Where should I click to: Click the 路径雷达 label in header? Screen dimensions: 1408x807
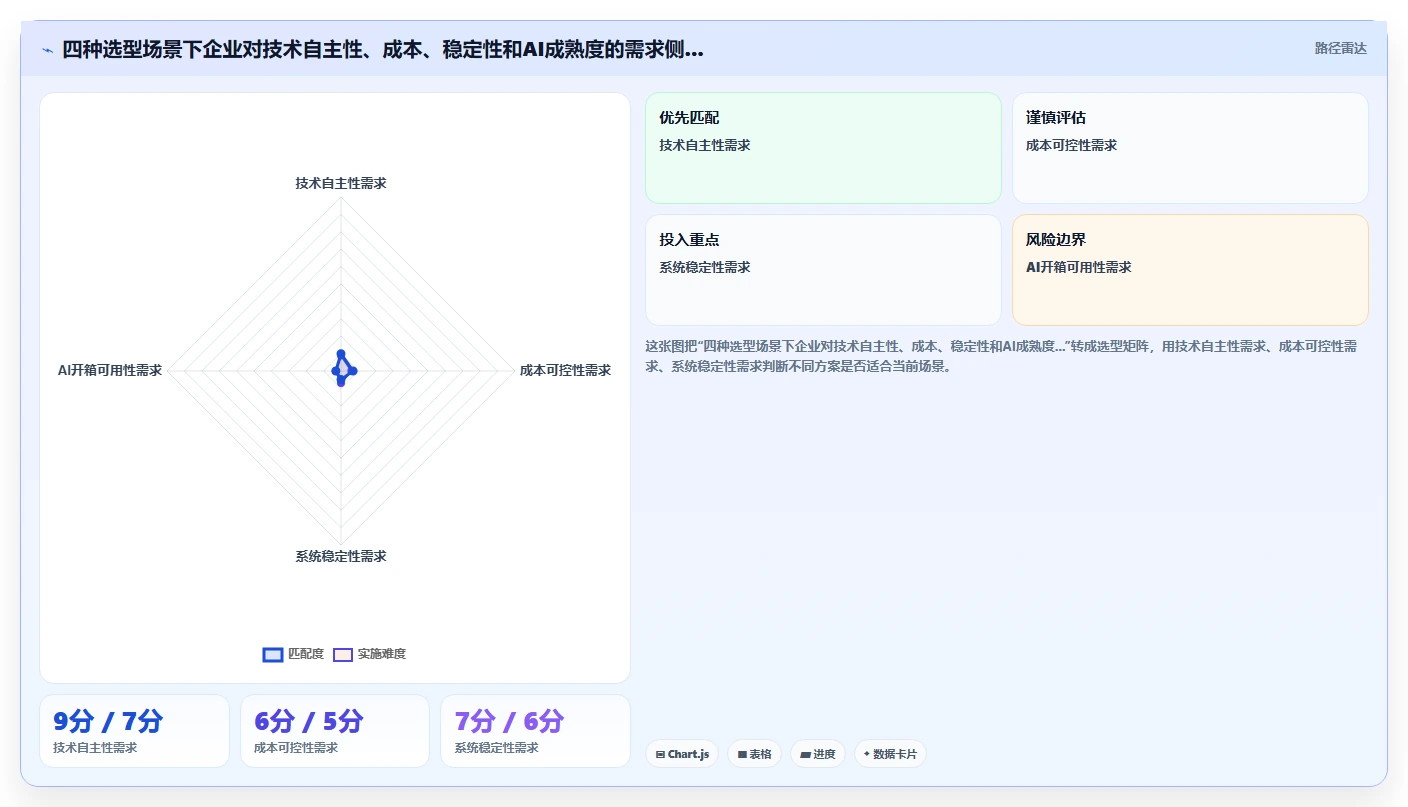(1340, 48)
